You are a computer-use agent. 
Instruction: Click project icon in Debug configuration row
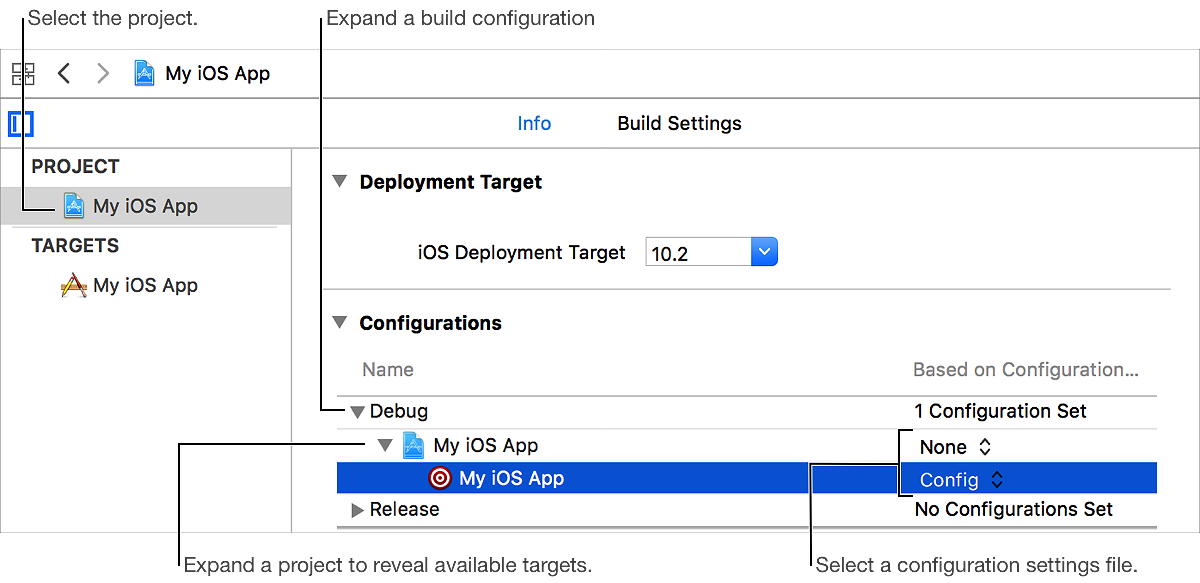[x=413, y=446]
